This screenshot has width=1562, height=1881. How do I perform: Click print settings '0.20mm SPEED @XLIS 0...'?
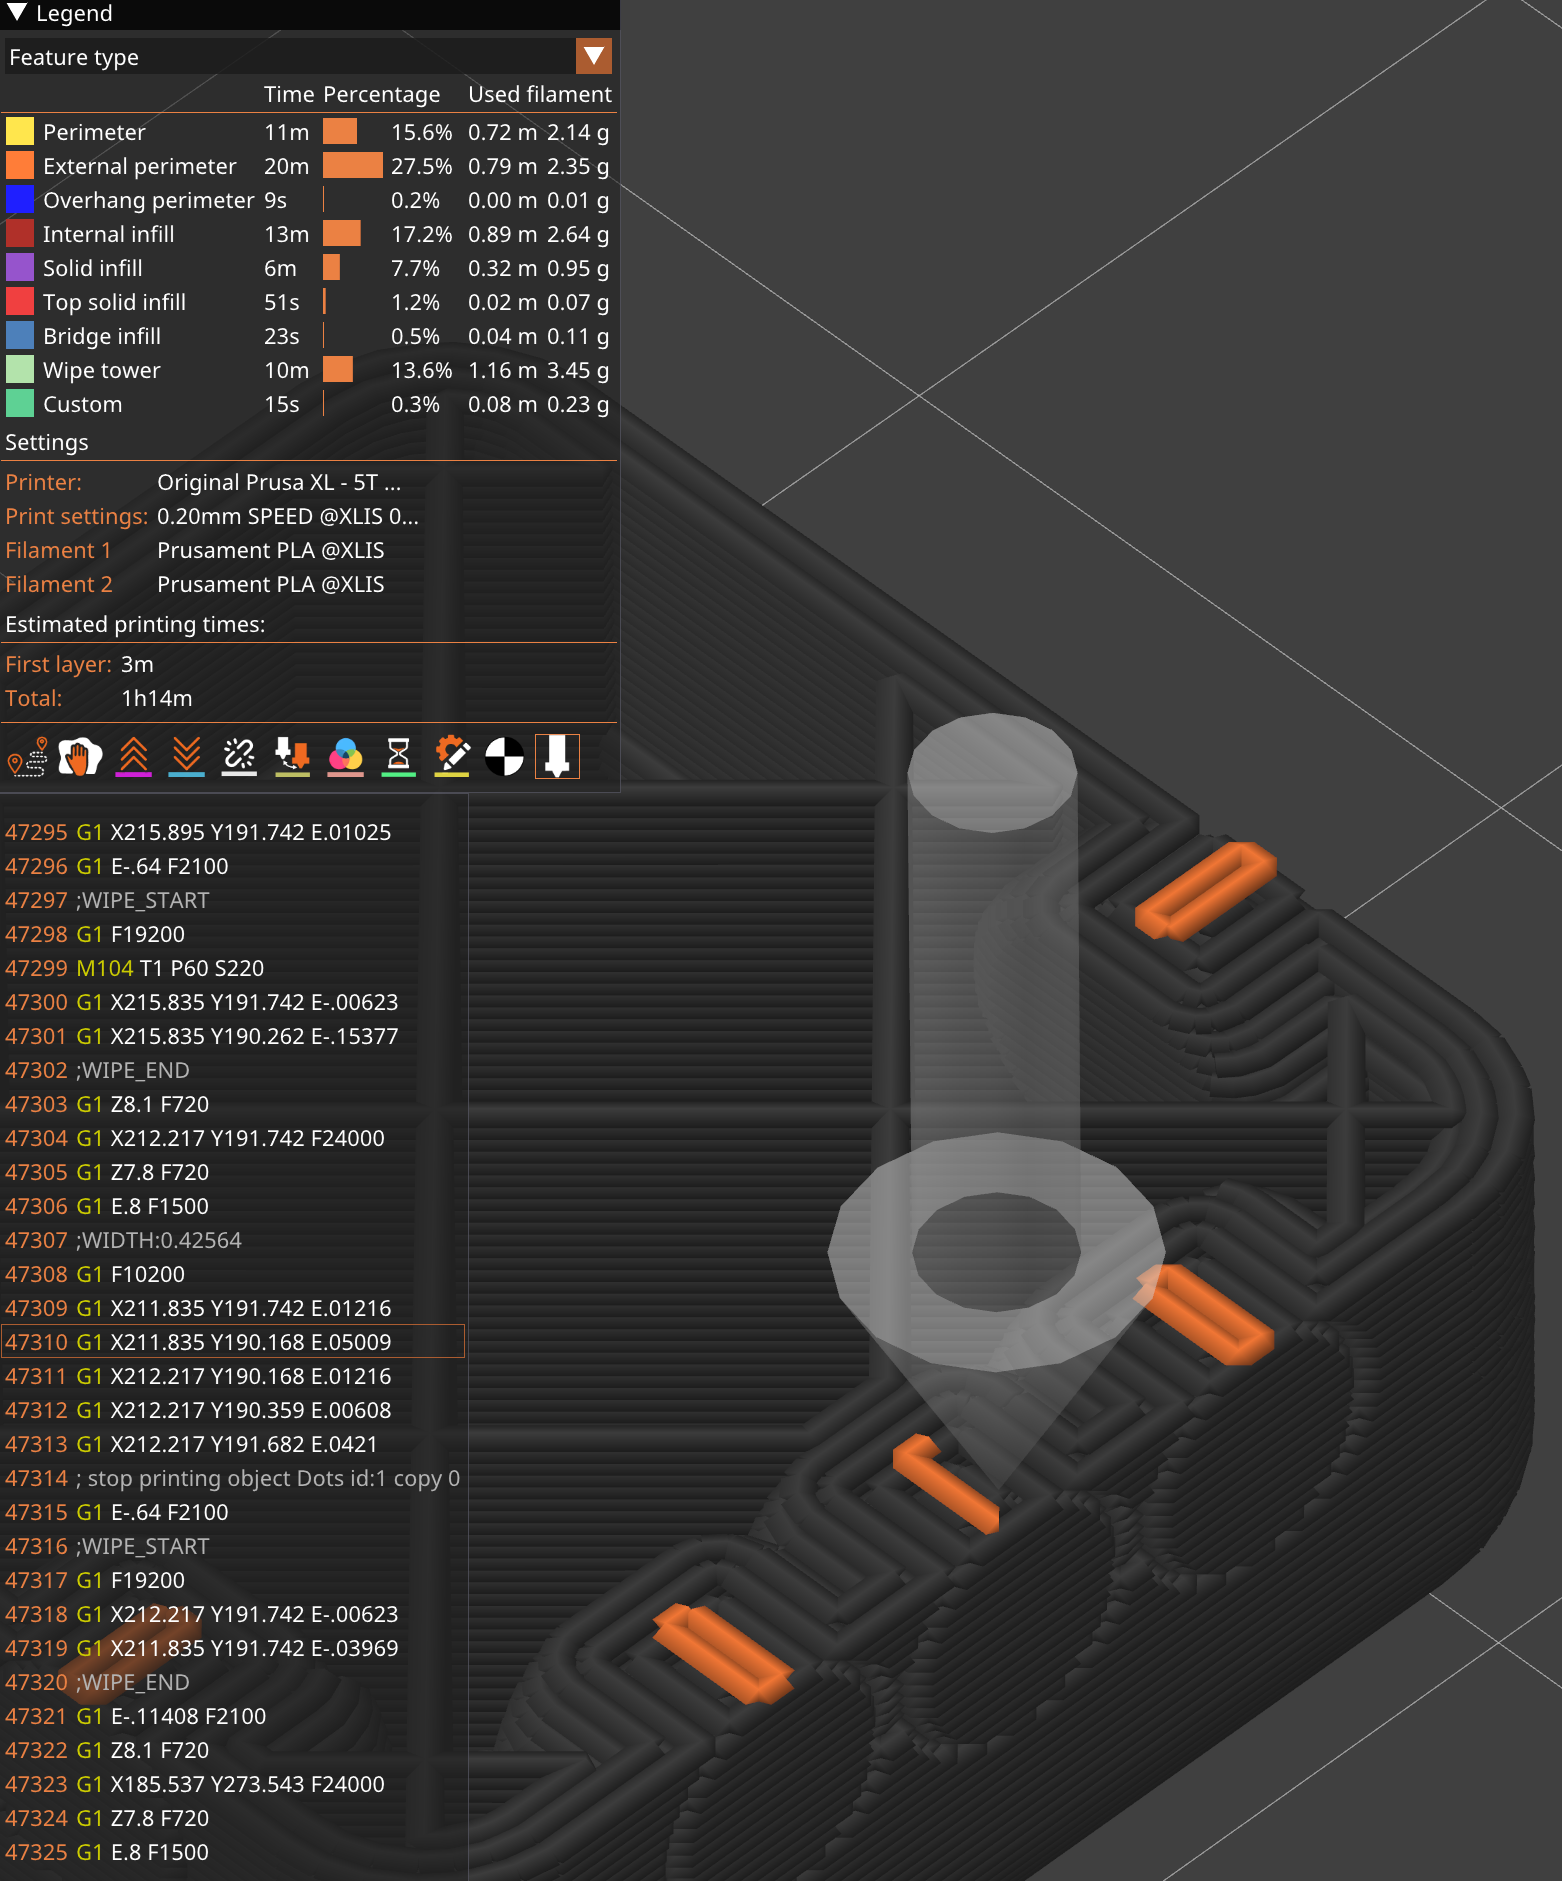[x=288, y=516]
